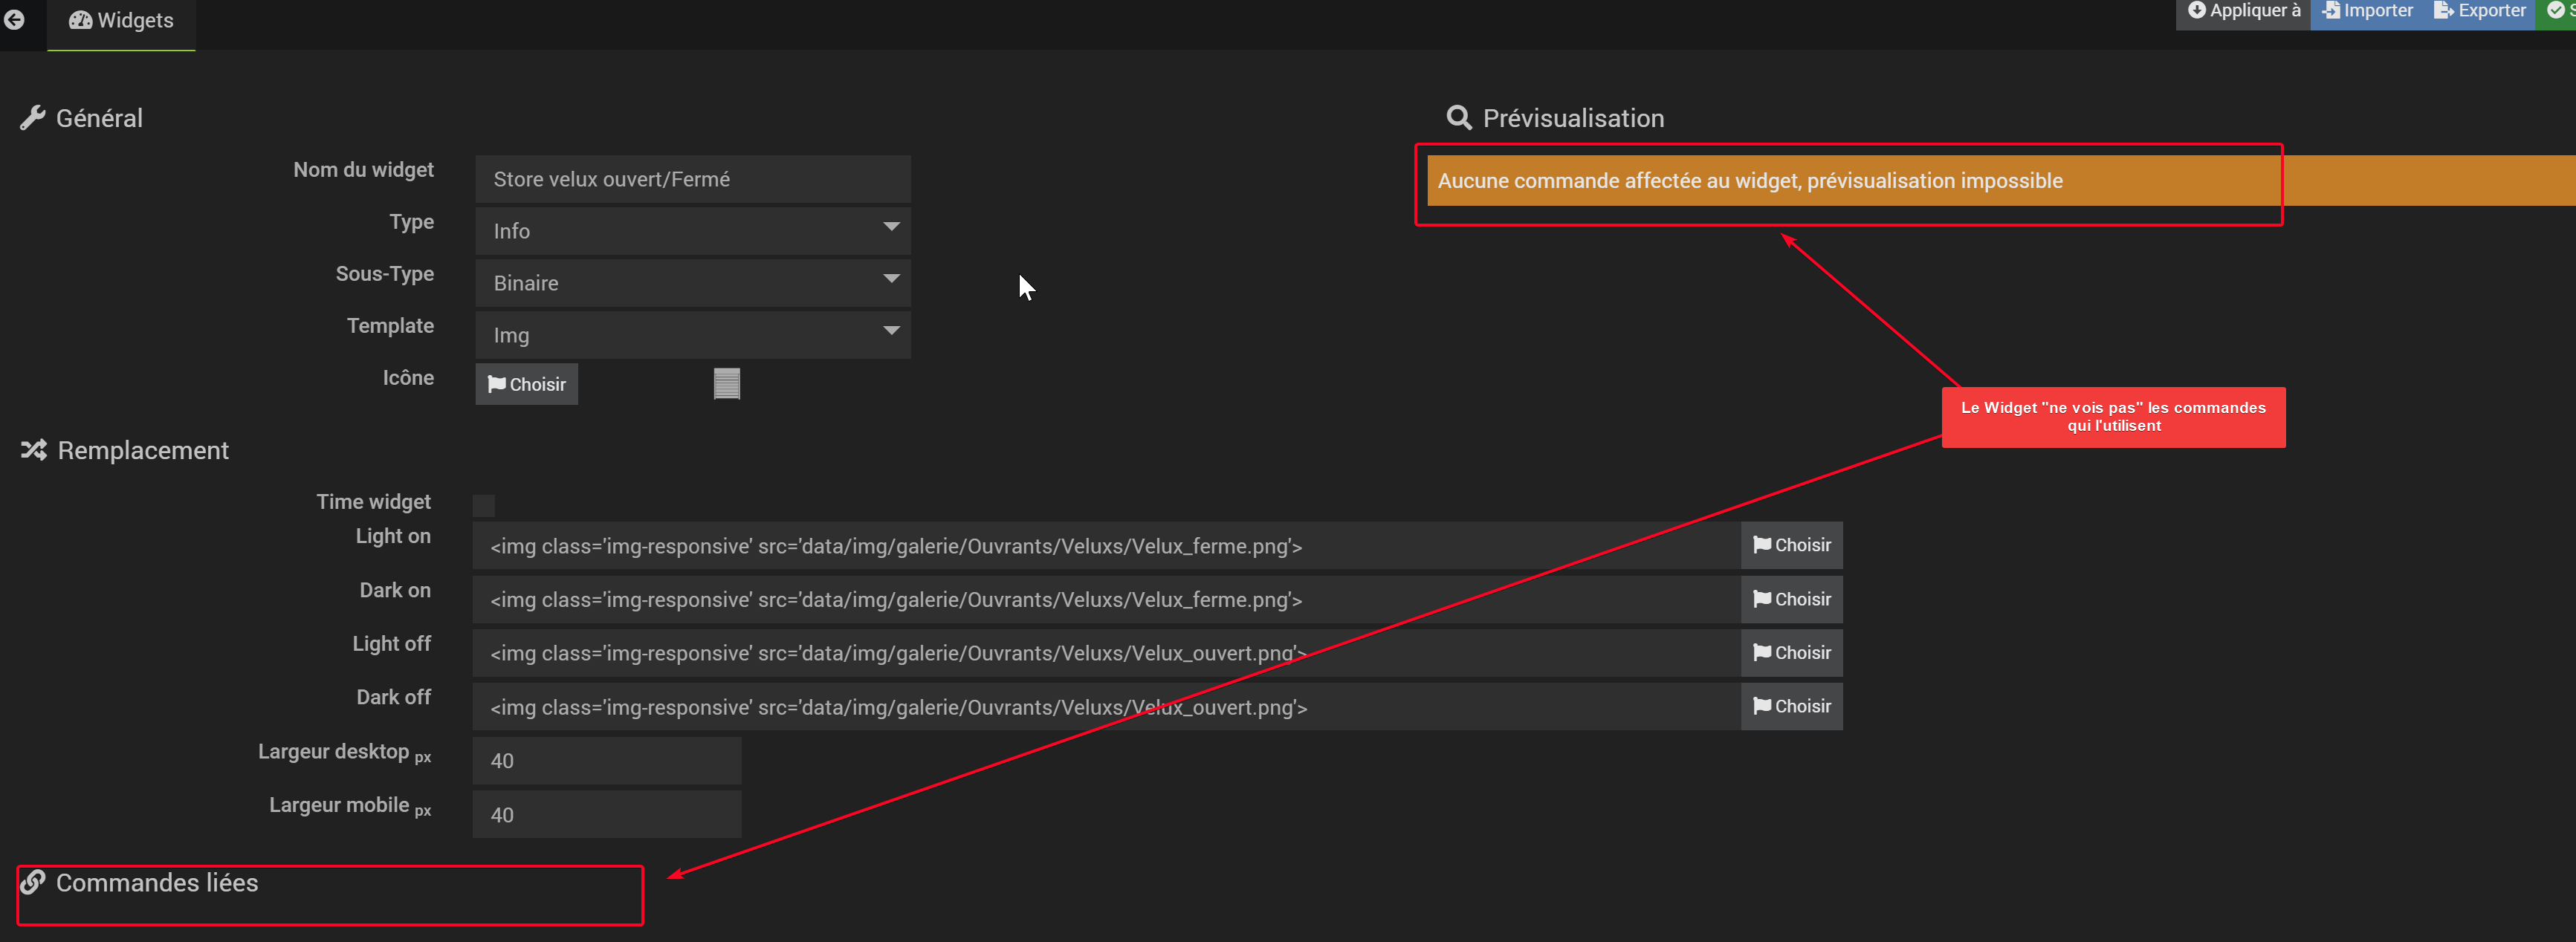Open the Widgets tab
Image resolution: width=2576 pixels, height=942 pixels.
point(121,21)
